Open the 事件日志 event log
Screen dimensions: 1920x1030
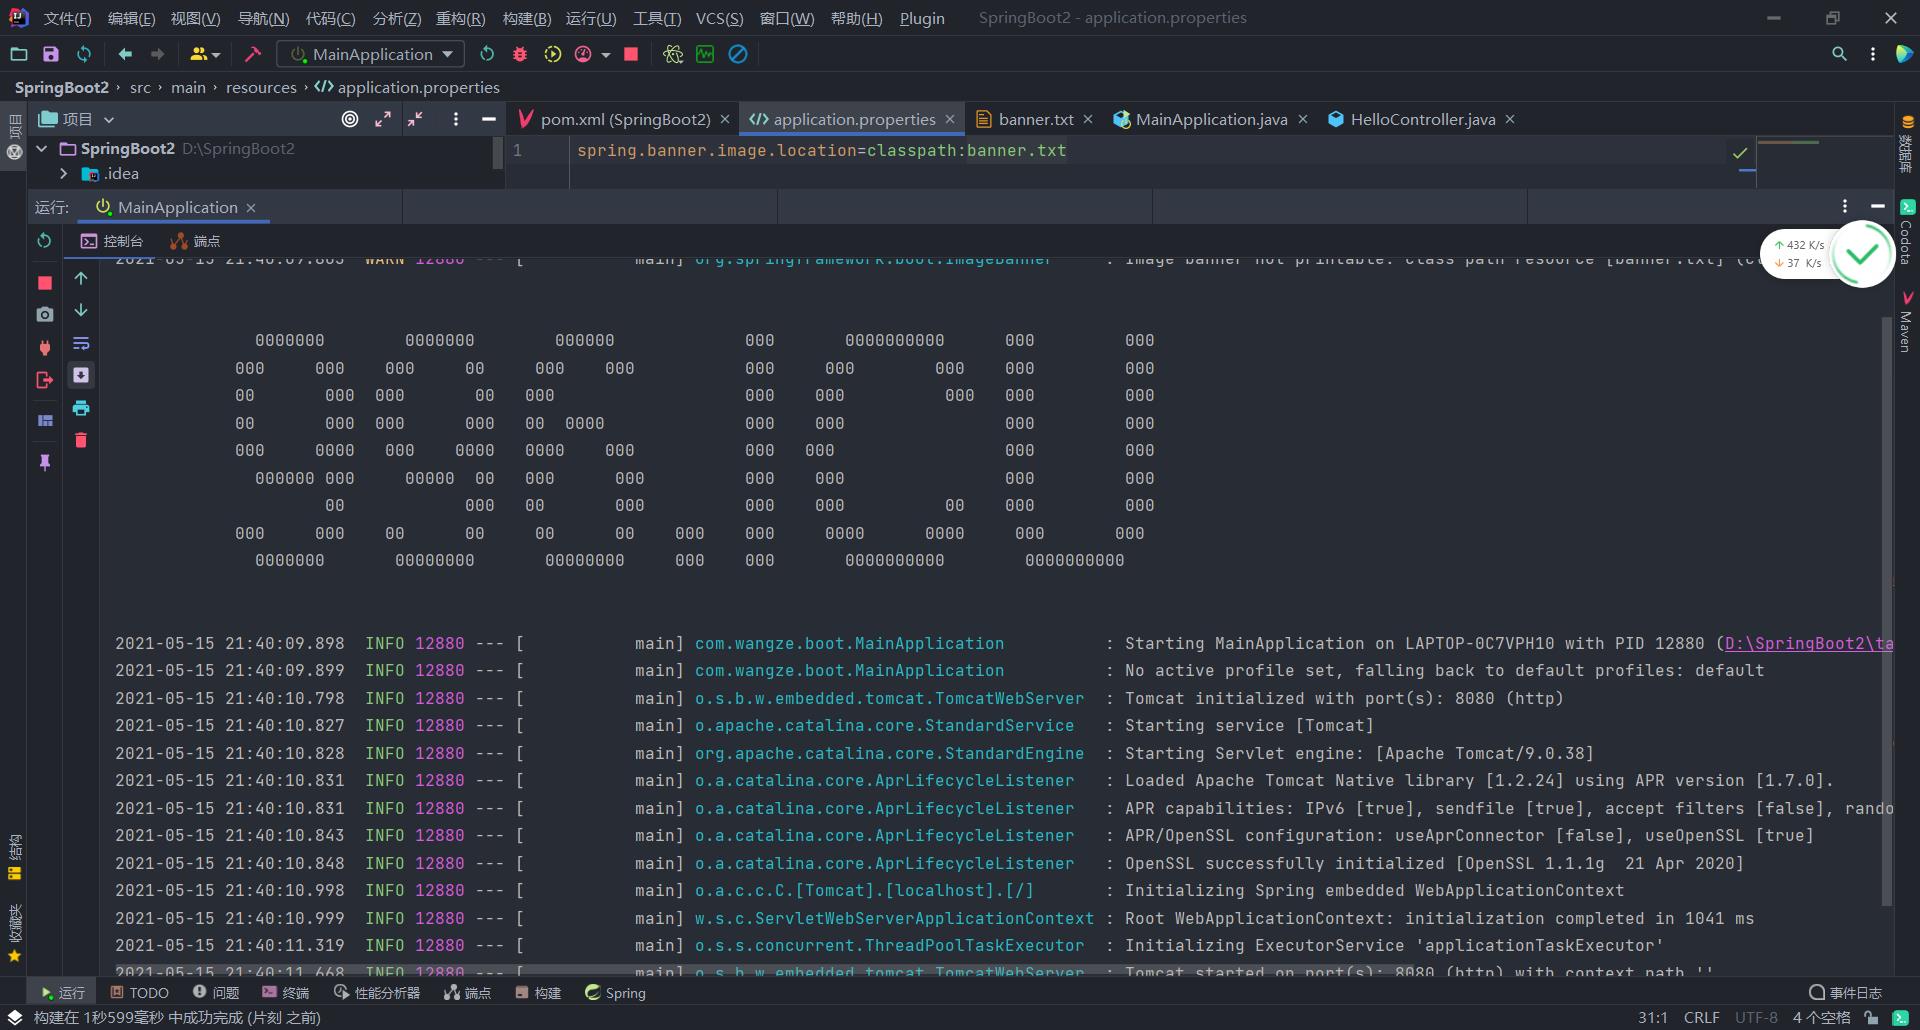point(1845,992)
